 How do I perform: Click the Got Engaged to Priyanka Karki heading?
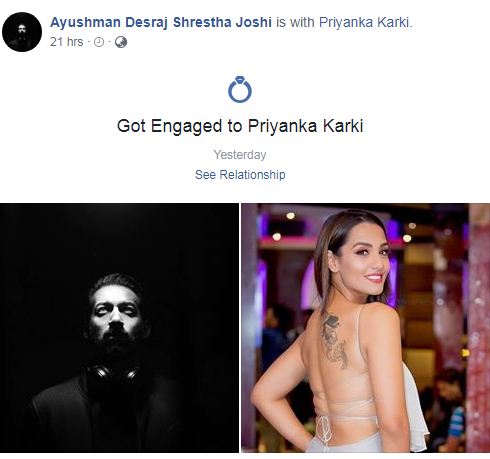click(240, 126)
